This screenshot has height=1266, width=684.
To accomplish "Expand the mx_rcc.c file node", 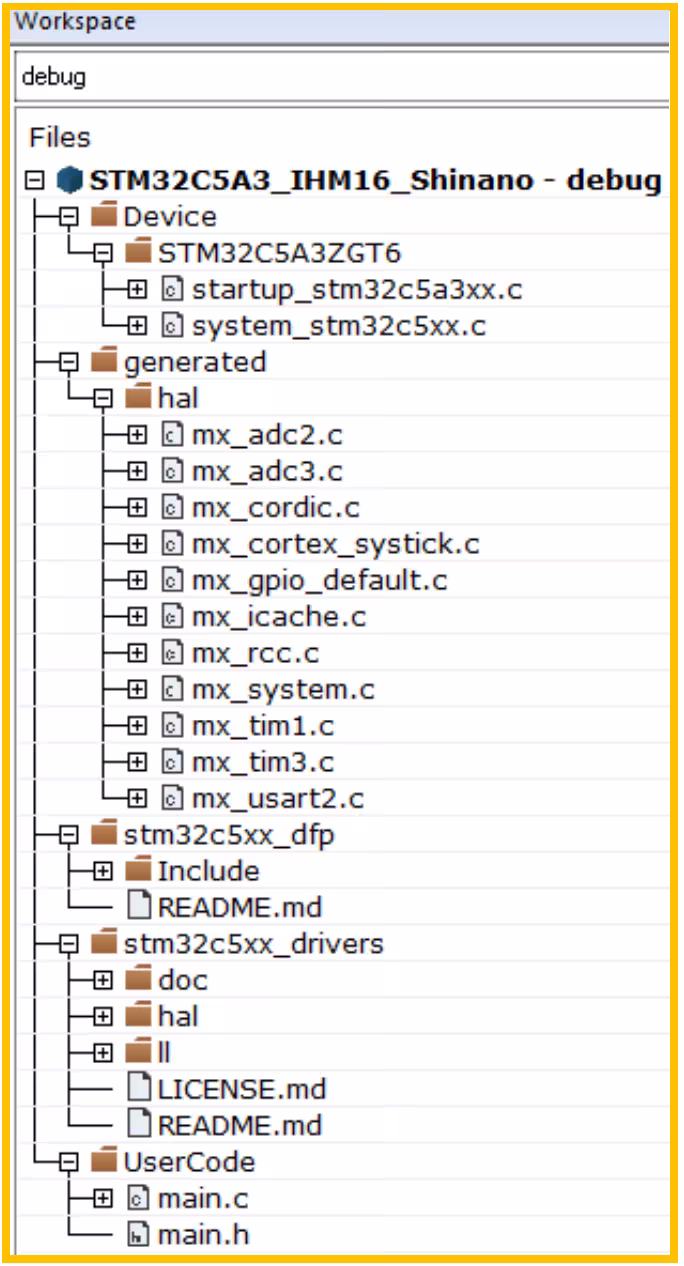I will (x=137, y=653).
